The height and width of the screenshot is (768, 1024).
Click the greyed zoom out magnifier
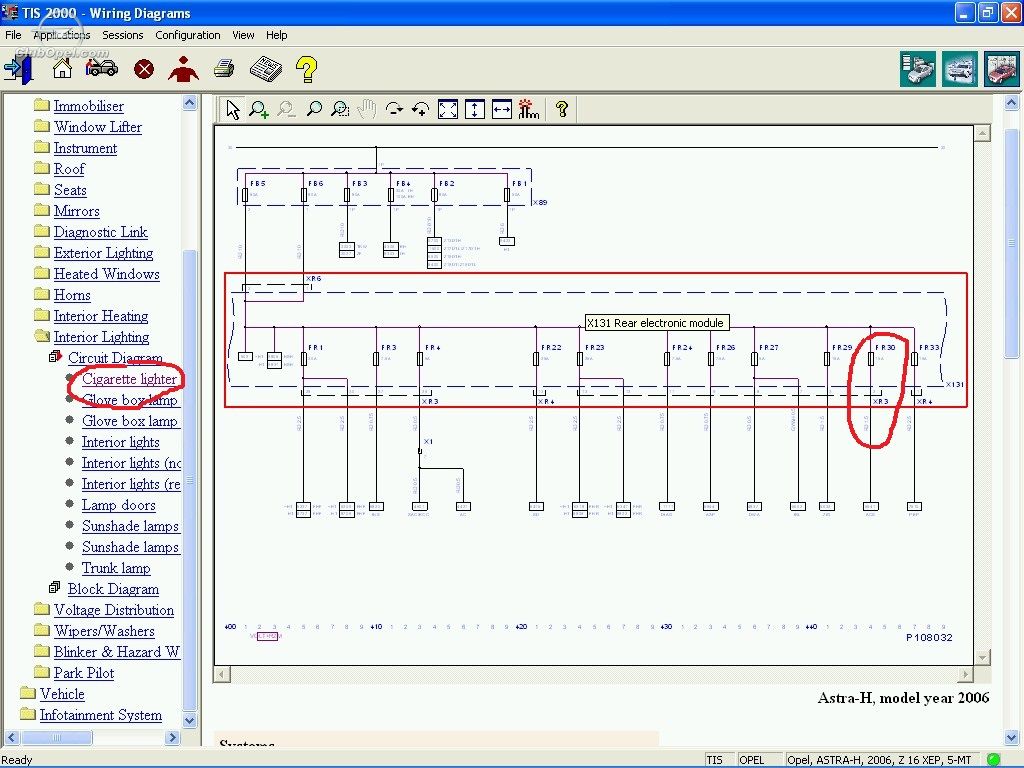(x=286, y=109)
